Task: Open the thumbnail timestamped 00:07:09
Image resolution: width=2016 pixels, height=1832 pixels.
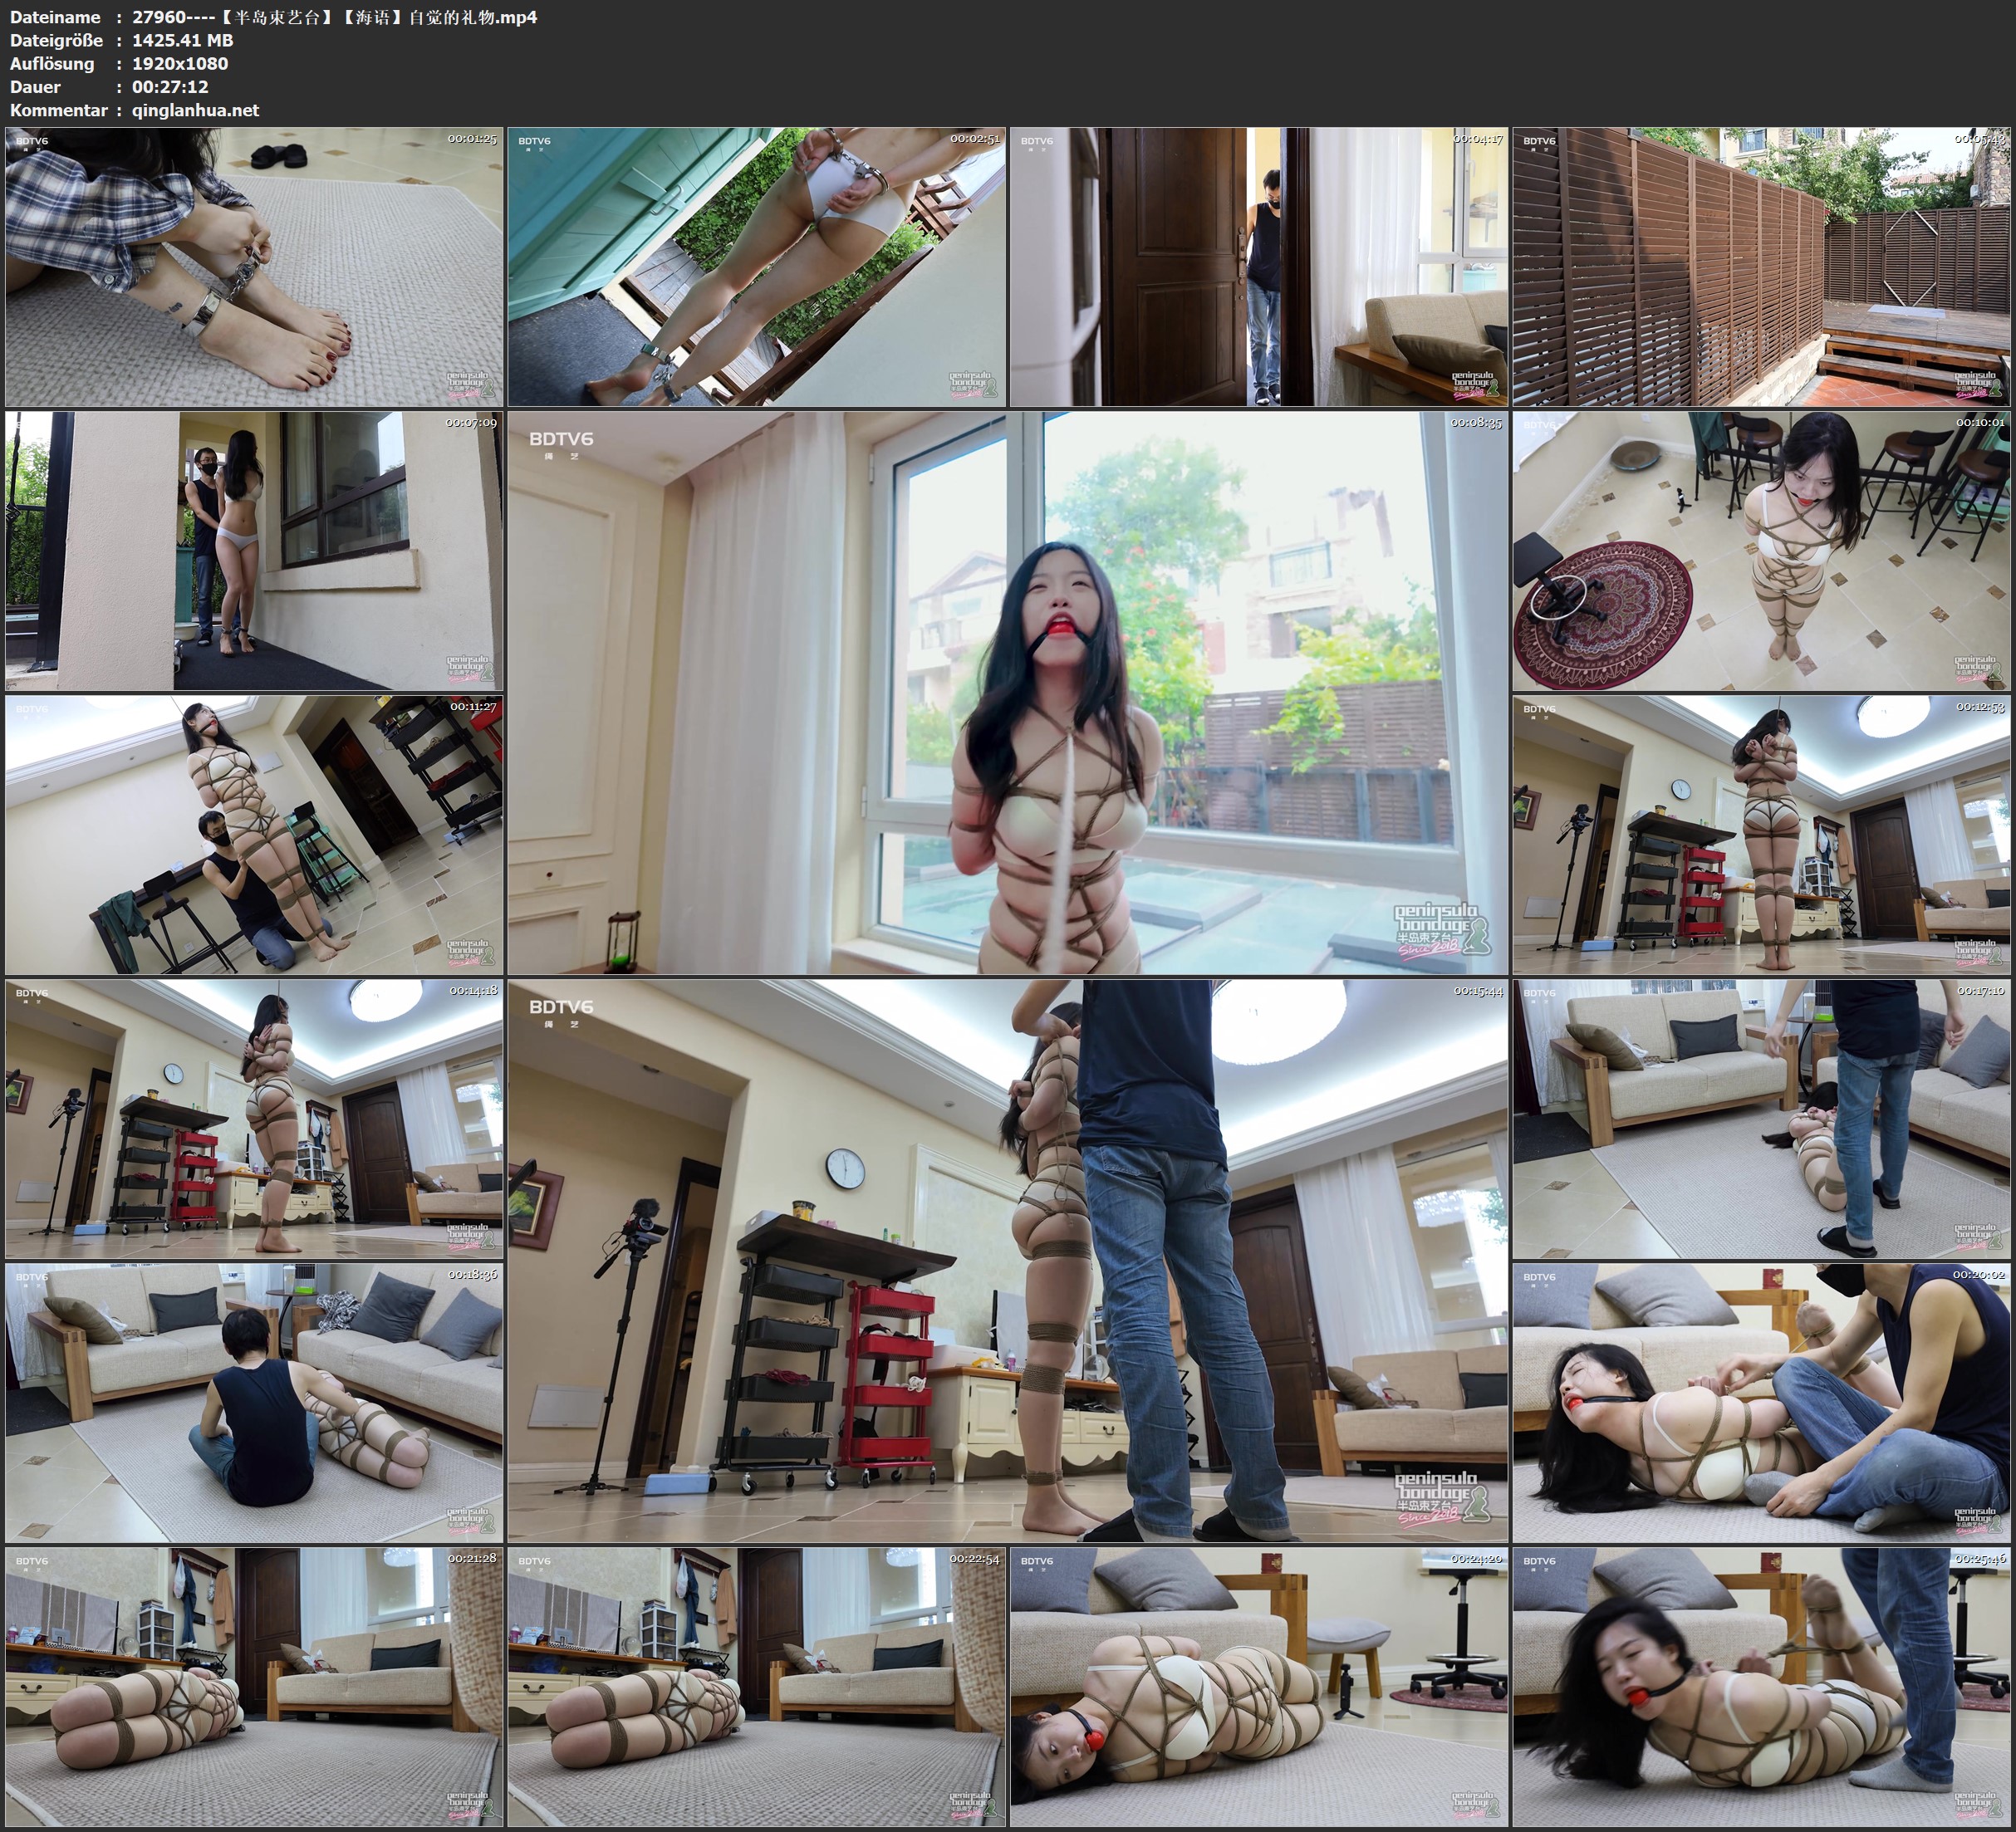Action: [254, 551]
